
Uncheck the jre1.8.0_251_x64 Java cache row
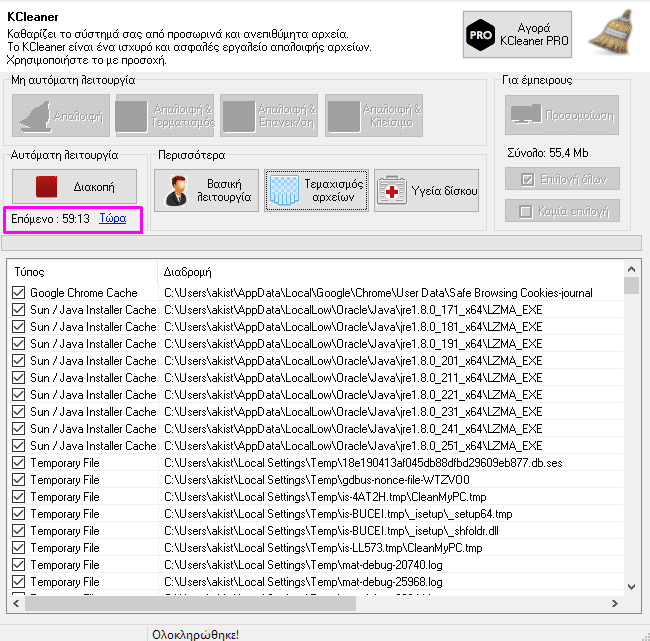pyautogui.click(x=18, y=446)
